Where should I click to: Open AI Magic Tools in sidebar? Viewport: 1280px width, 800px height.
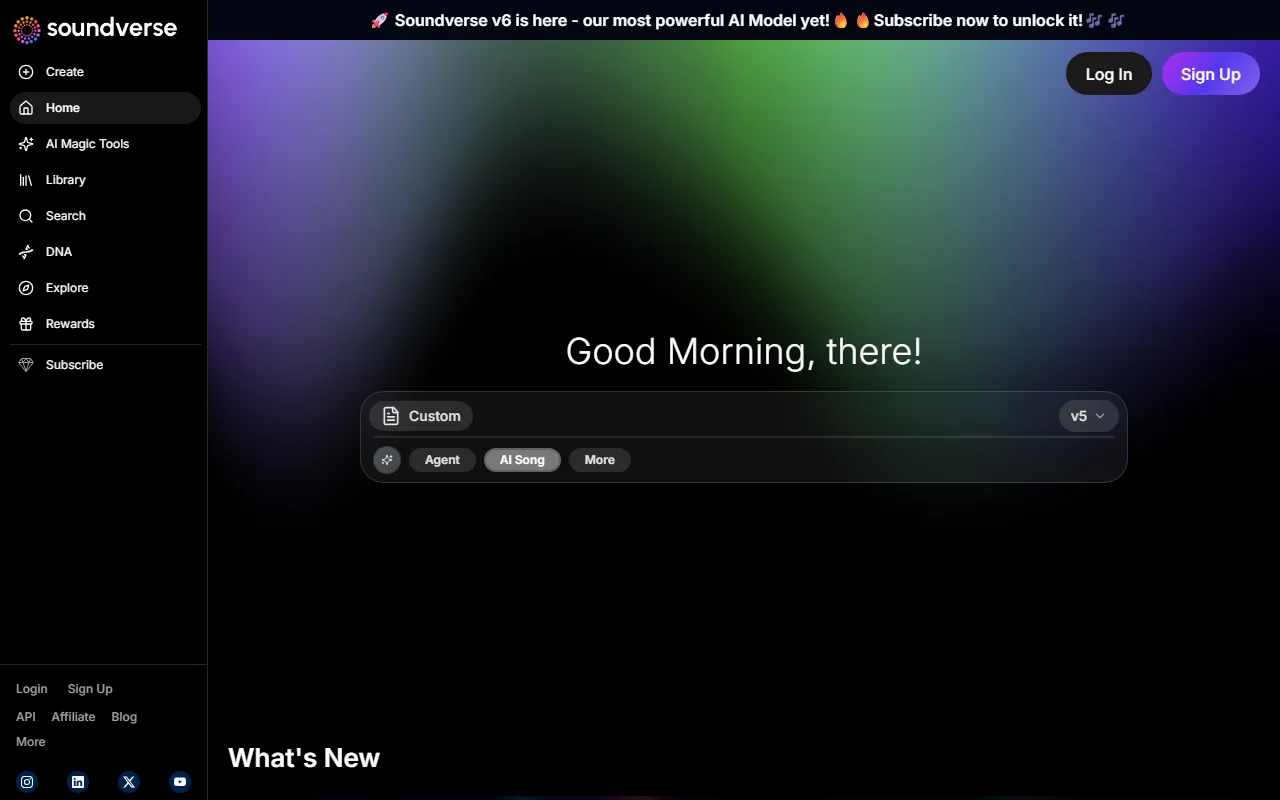87,144
